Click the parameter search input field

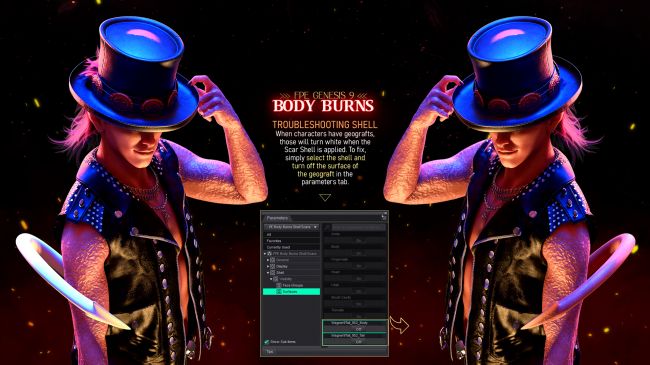(359, 227)
